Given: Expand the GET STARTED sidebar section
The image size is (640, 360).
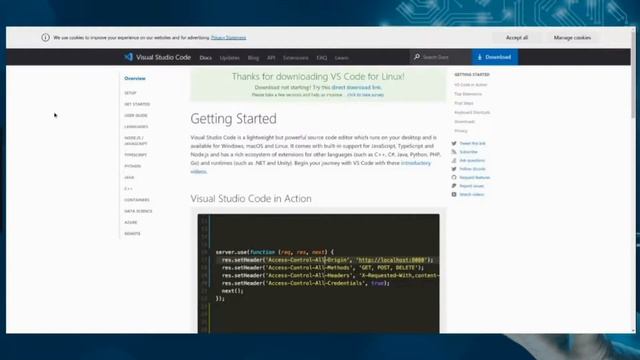Looking at the screenshot, I should pyautogui.click(x=137, y=104).
